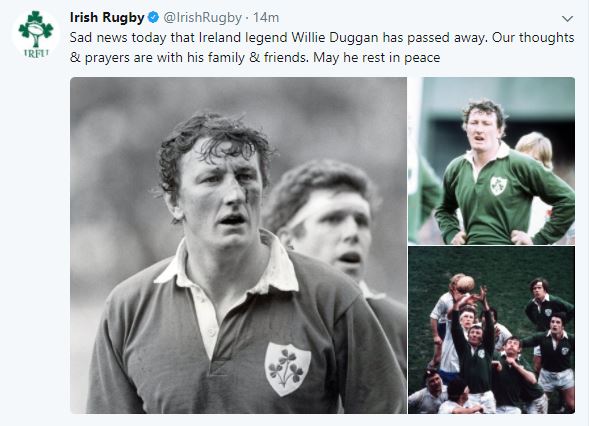Click the rugby ball in the lineout photo
589x426 pixels.
(465, 284)
